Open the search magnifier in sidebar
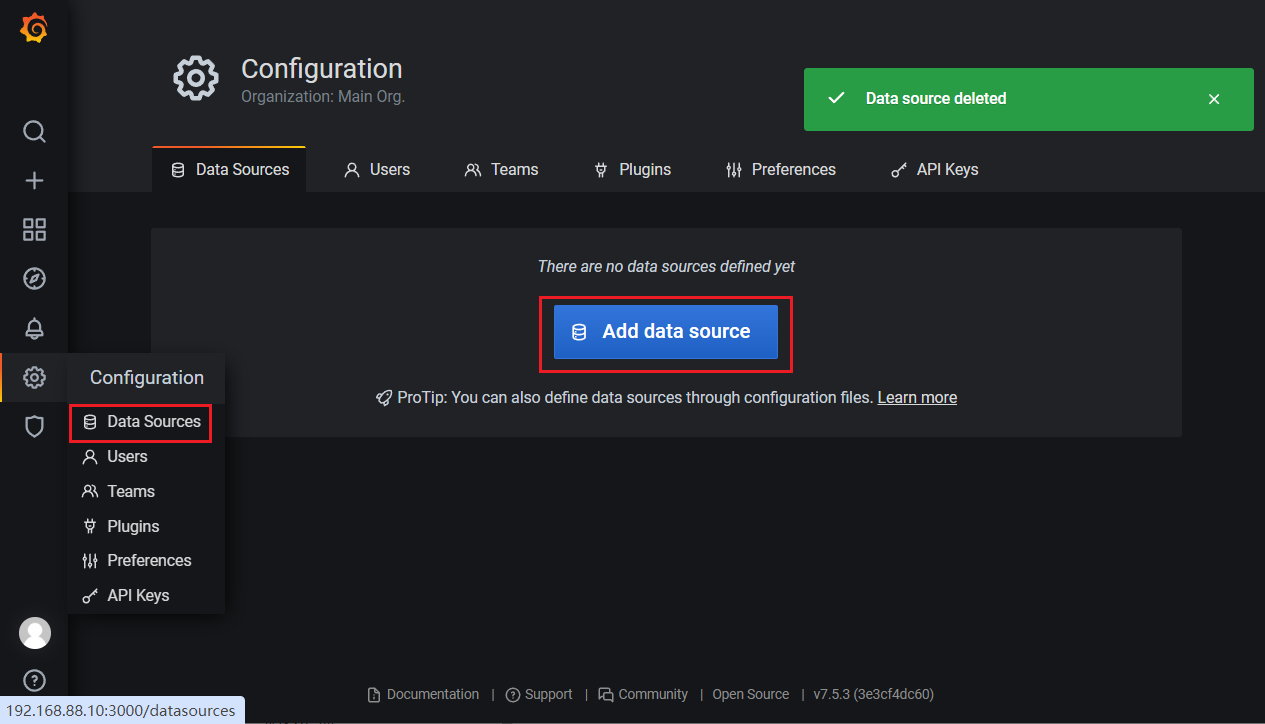1265x724 pixels. 34,132
